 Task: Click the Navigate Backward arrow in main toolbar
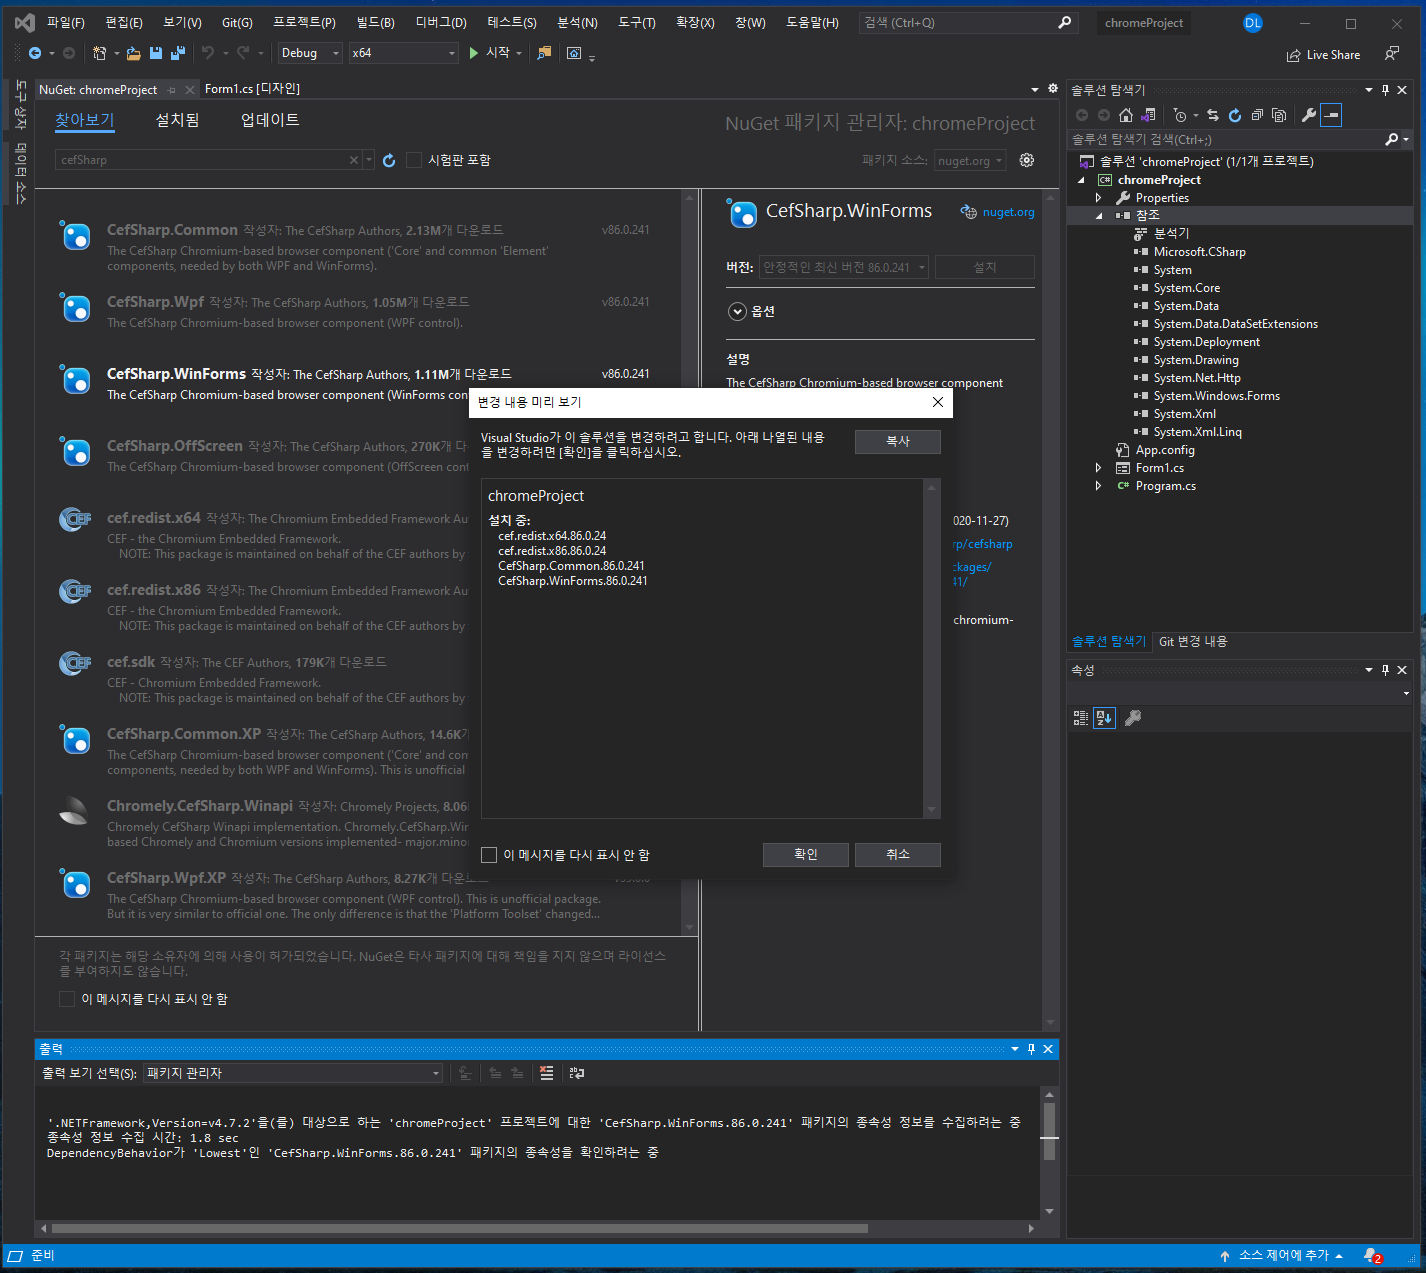pyautogui.click(x=35, y=53)
